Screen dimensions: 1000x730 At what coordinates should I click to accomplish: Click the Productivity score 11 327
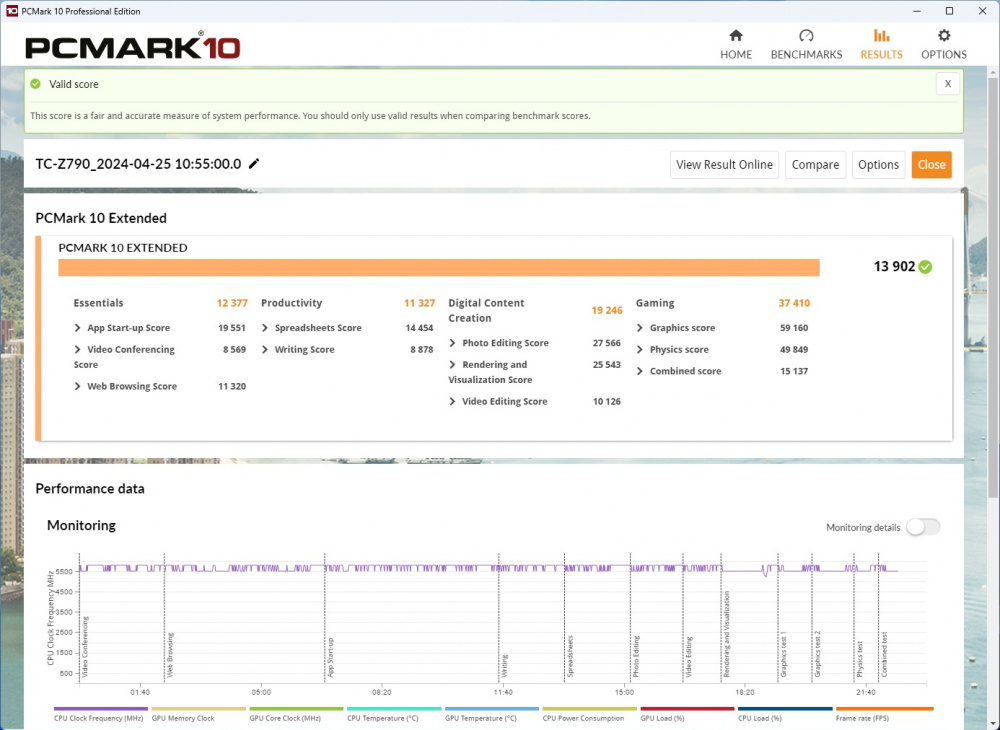point(419,303)
